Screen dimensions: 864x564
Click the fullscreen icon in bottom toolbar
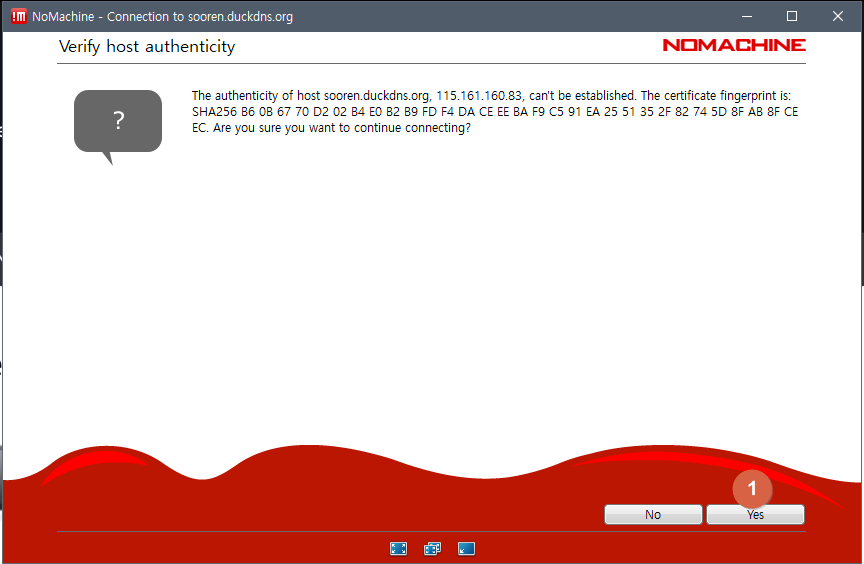tap(398, 549)
